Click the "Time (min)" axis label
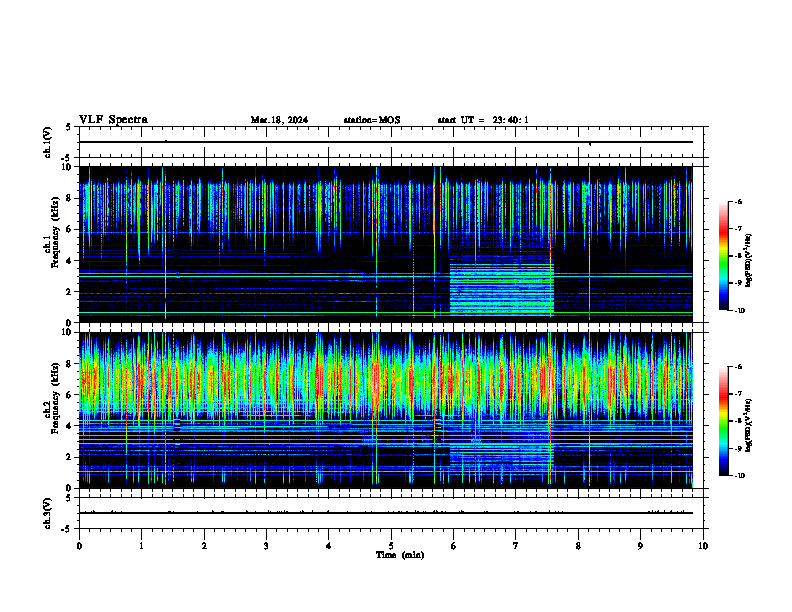Image resolution: width=792 pixels, height=612 pixels. tap(400, 555)
